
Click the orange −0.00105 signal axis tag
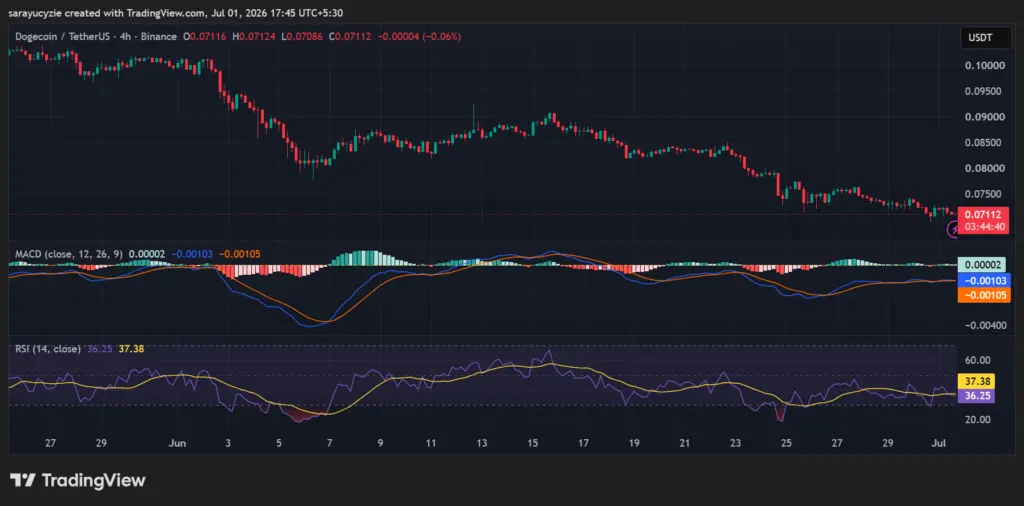click(x=984, y=295)
